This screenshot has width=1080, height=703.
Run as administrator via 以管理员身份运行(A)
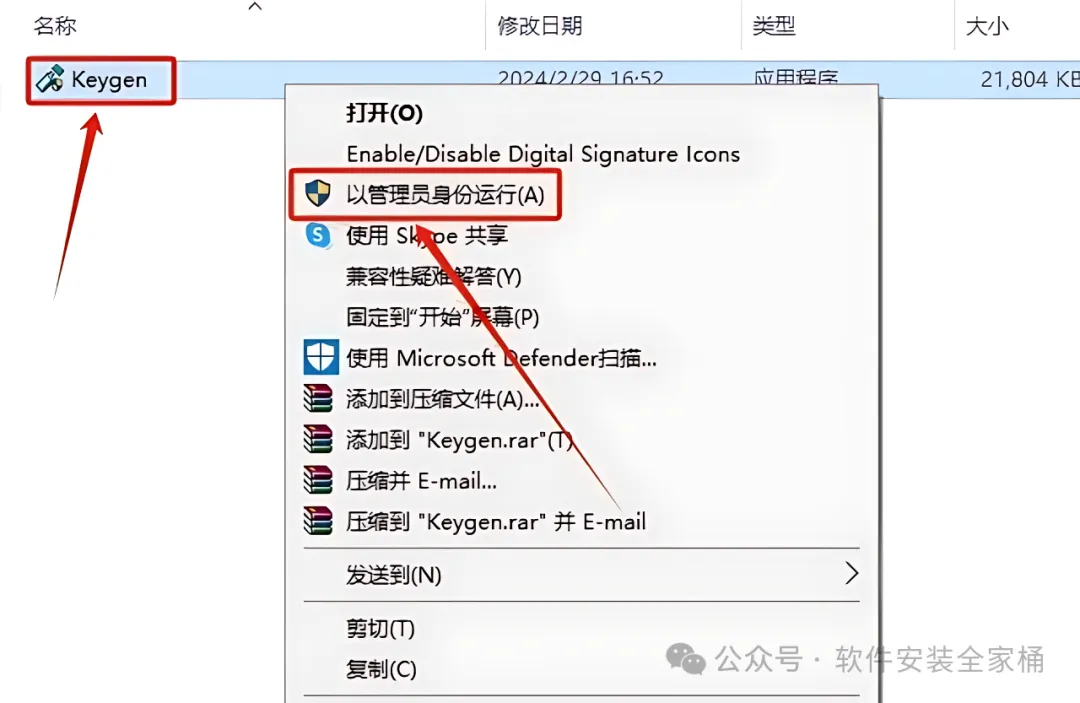[445, 195]
